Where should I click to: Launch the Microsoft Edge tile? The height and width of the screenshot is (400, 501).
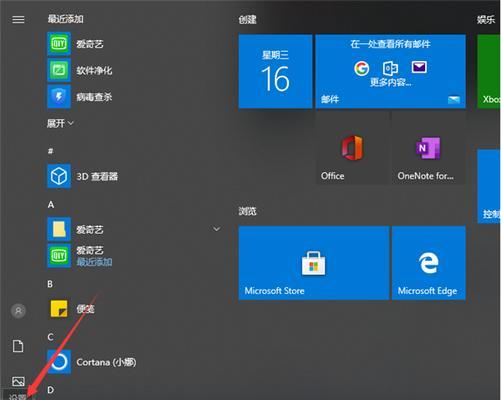coord(429,263)
